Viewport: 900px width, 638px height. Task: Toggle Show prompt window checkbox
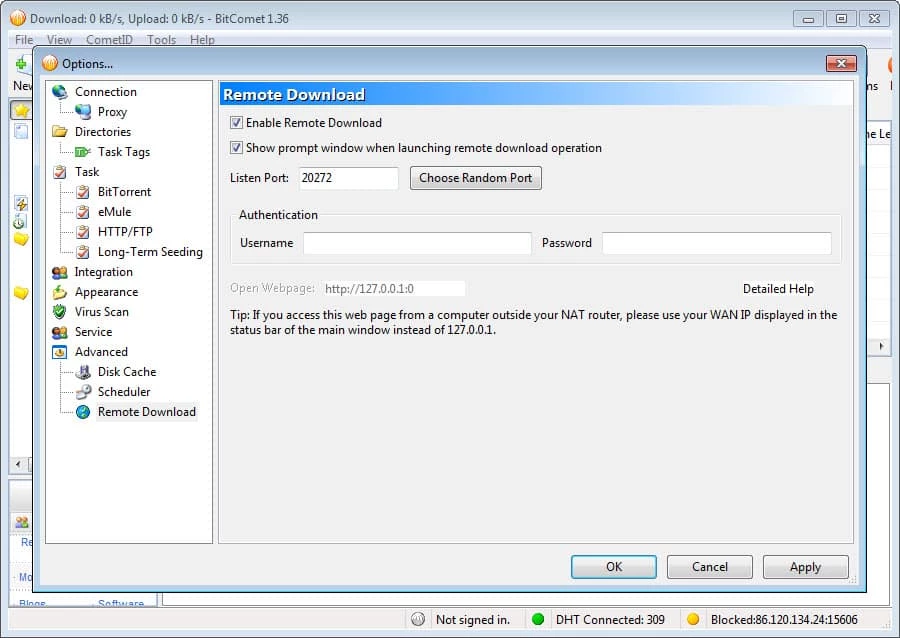point(236,147)
